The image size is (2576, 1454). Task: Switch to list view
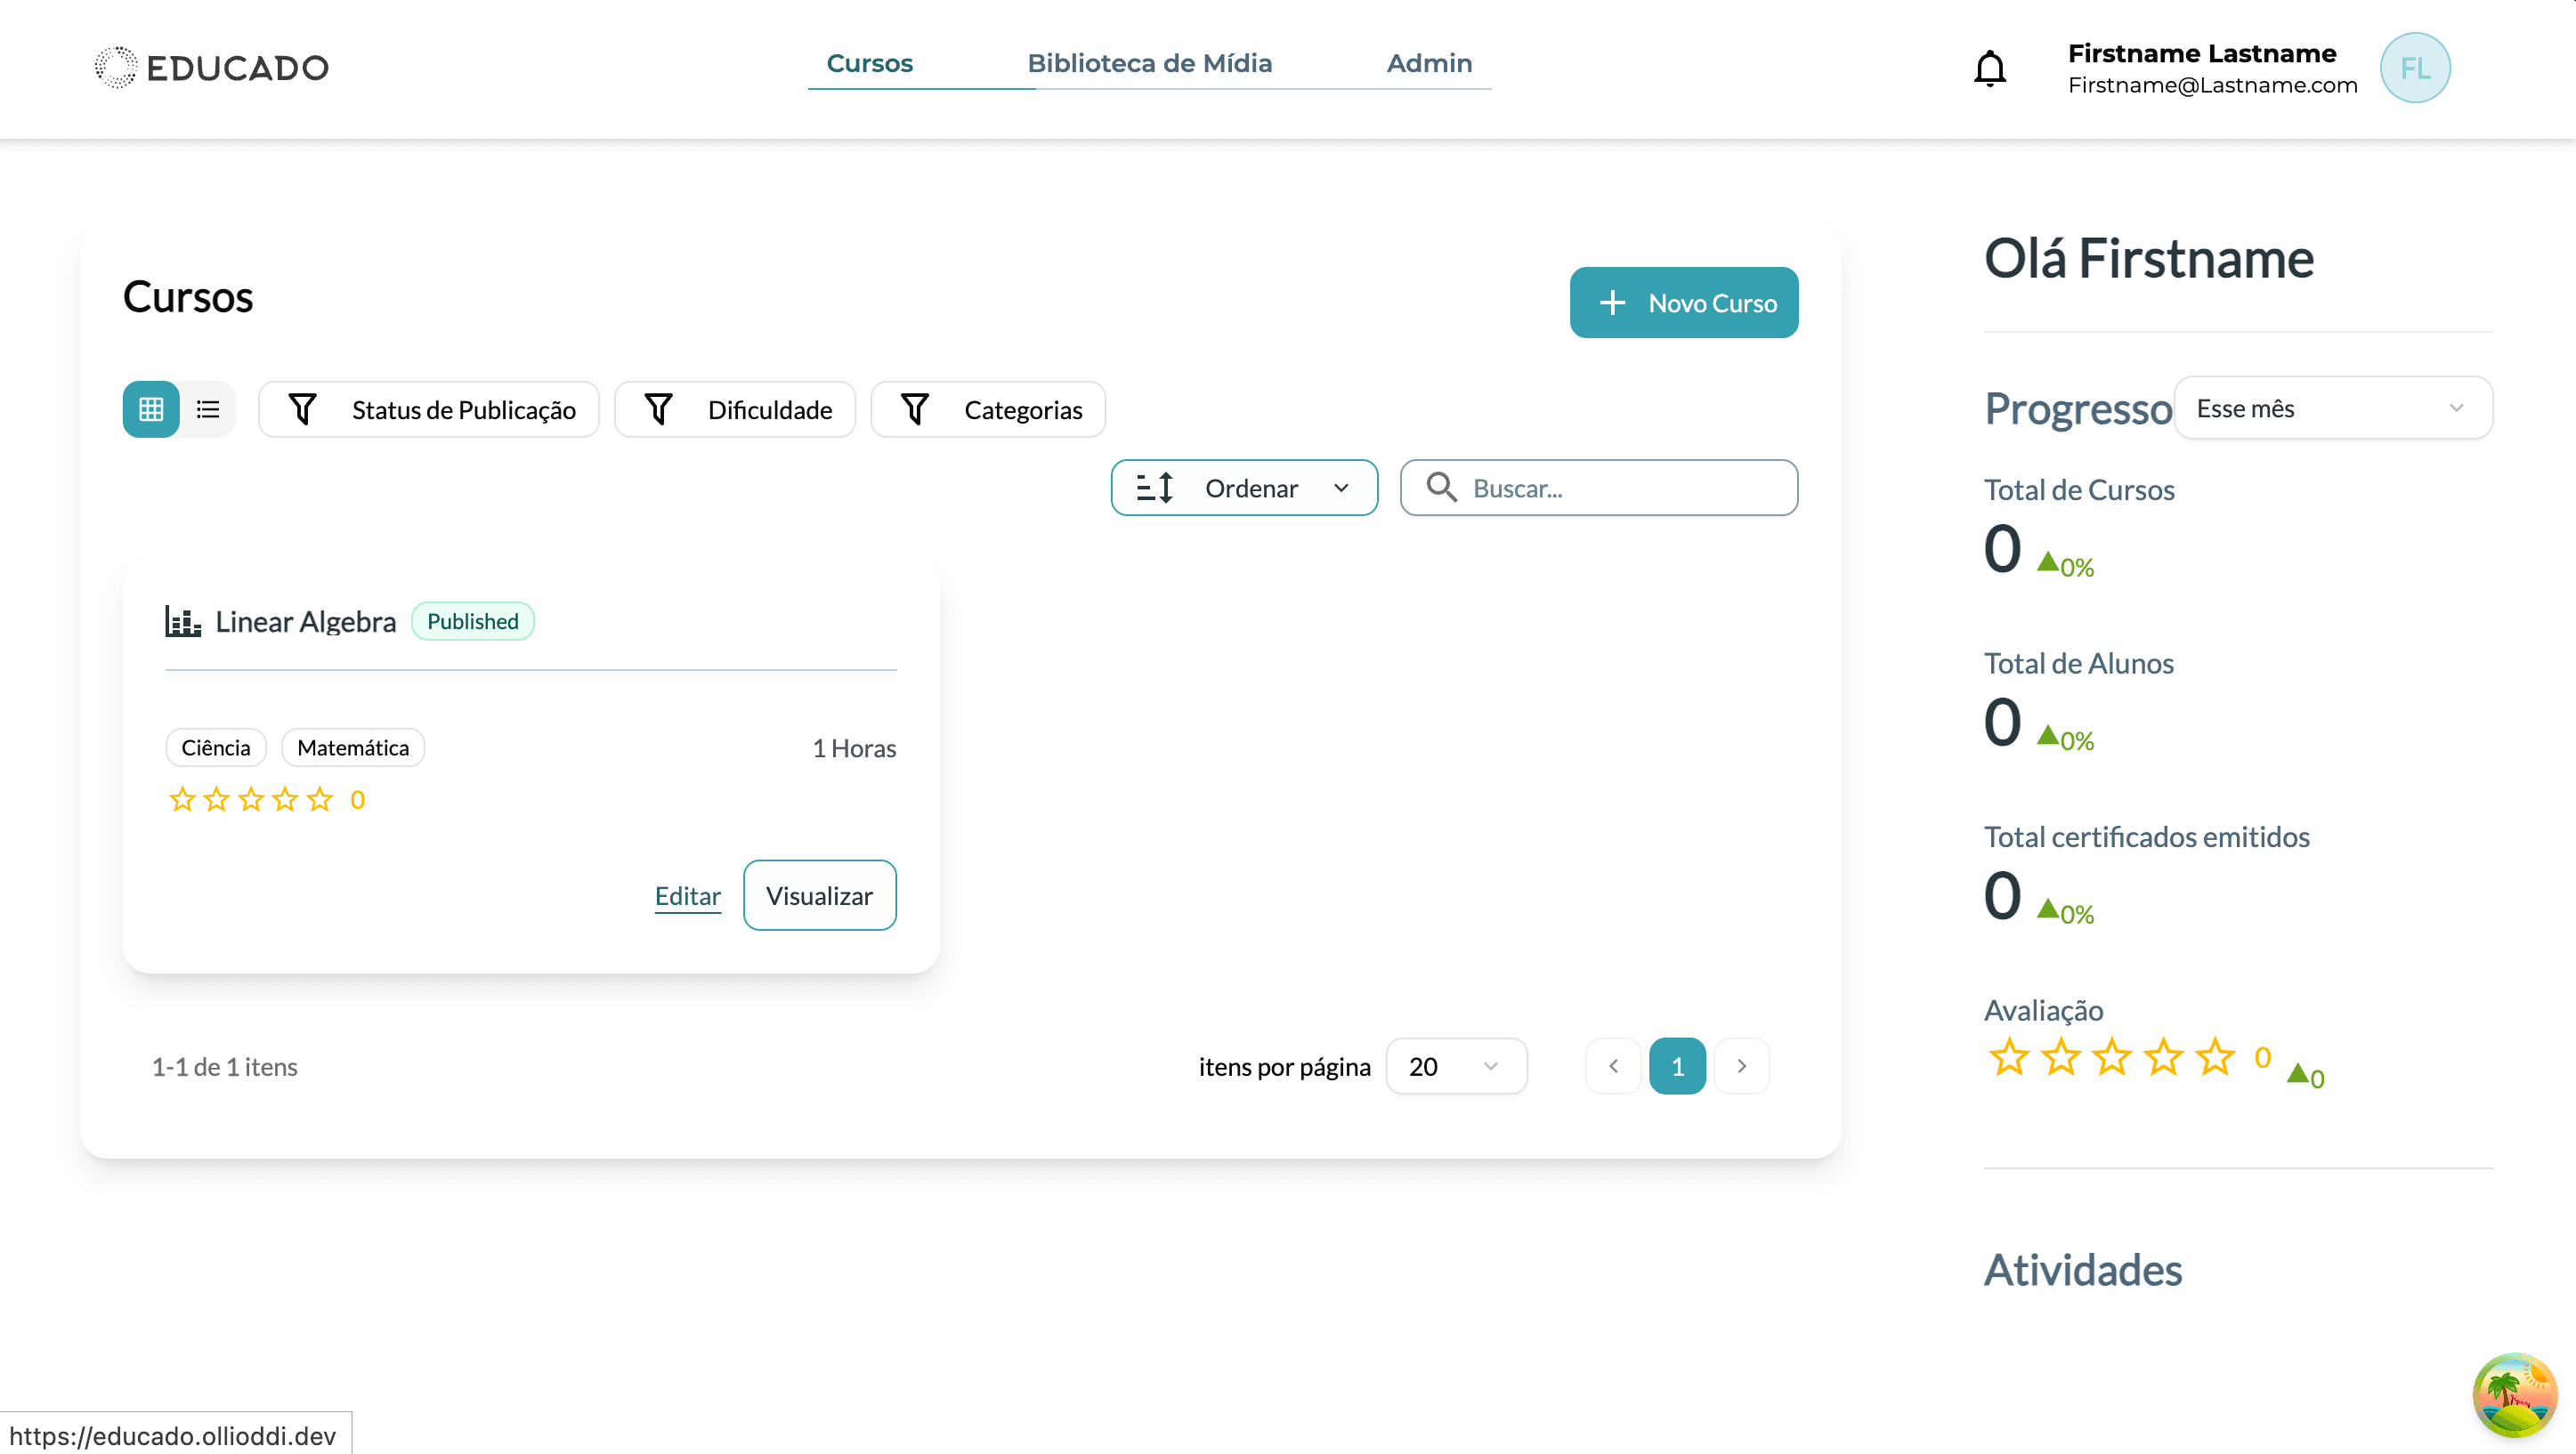(x=208, y=409)
